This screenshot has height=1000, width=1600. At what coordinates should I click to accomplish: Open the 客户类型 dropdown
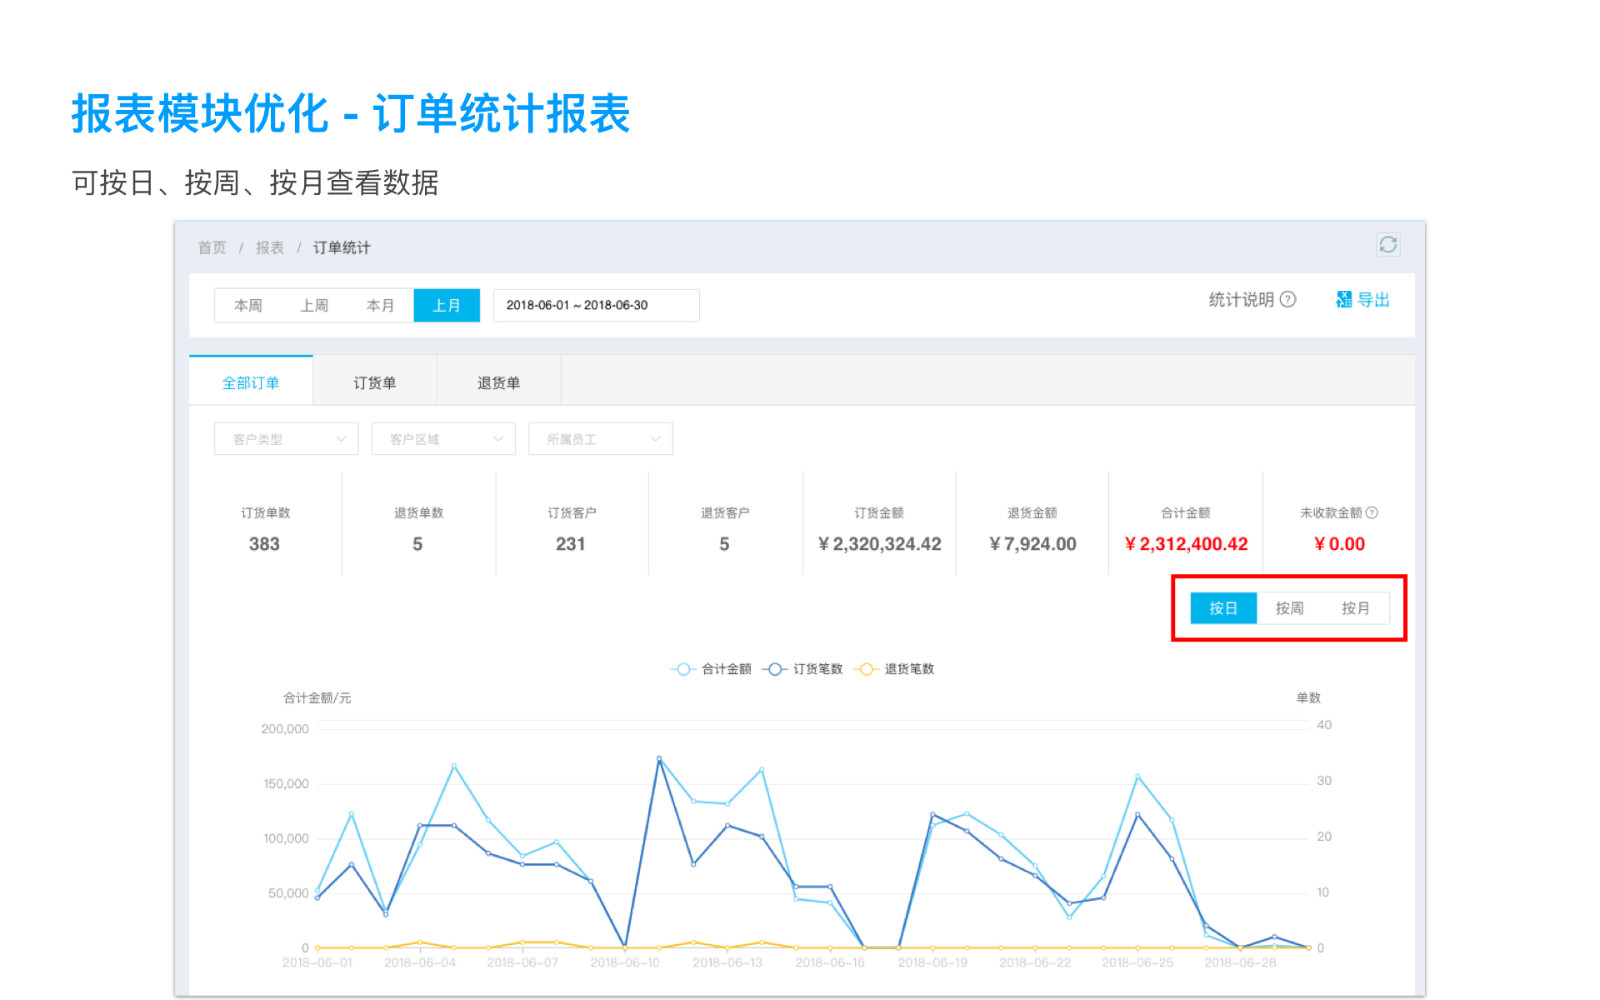[286, 439]
